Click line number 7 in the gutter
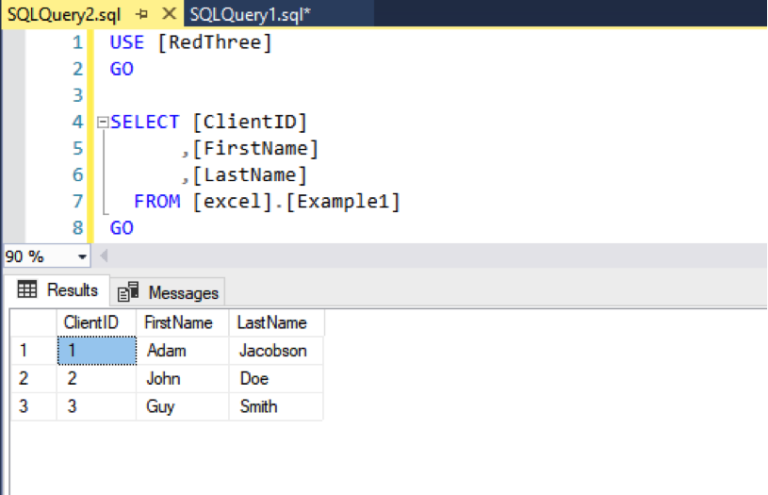Screen dimensions: 768x495 coord(77,201)
